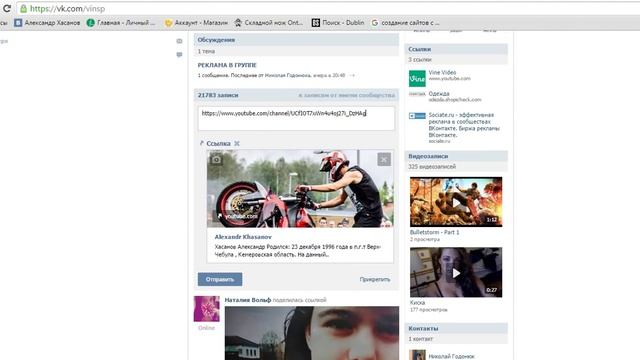Open the Контакты section header

[x=456, y=329]
